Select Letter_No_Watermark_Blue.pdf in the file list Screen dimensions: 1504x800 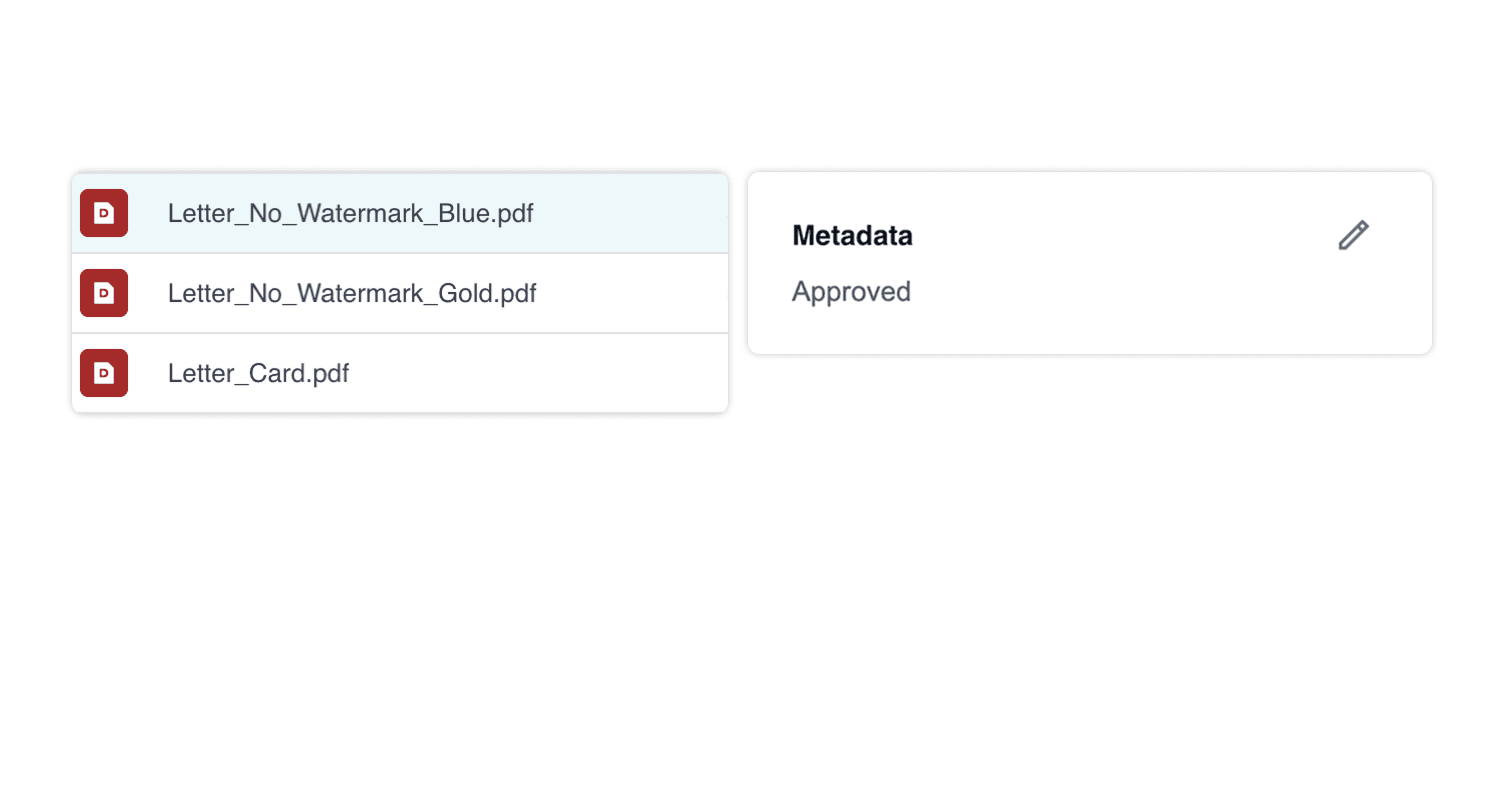[350, 213]
